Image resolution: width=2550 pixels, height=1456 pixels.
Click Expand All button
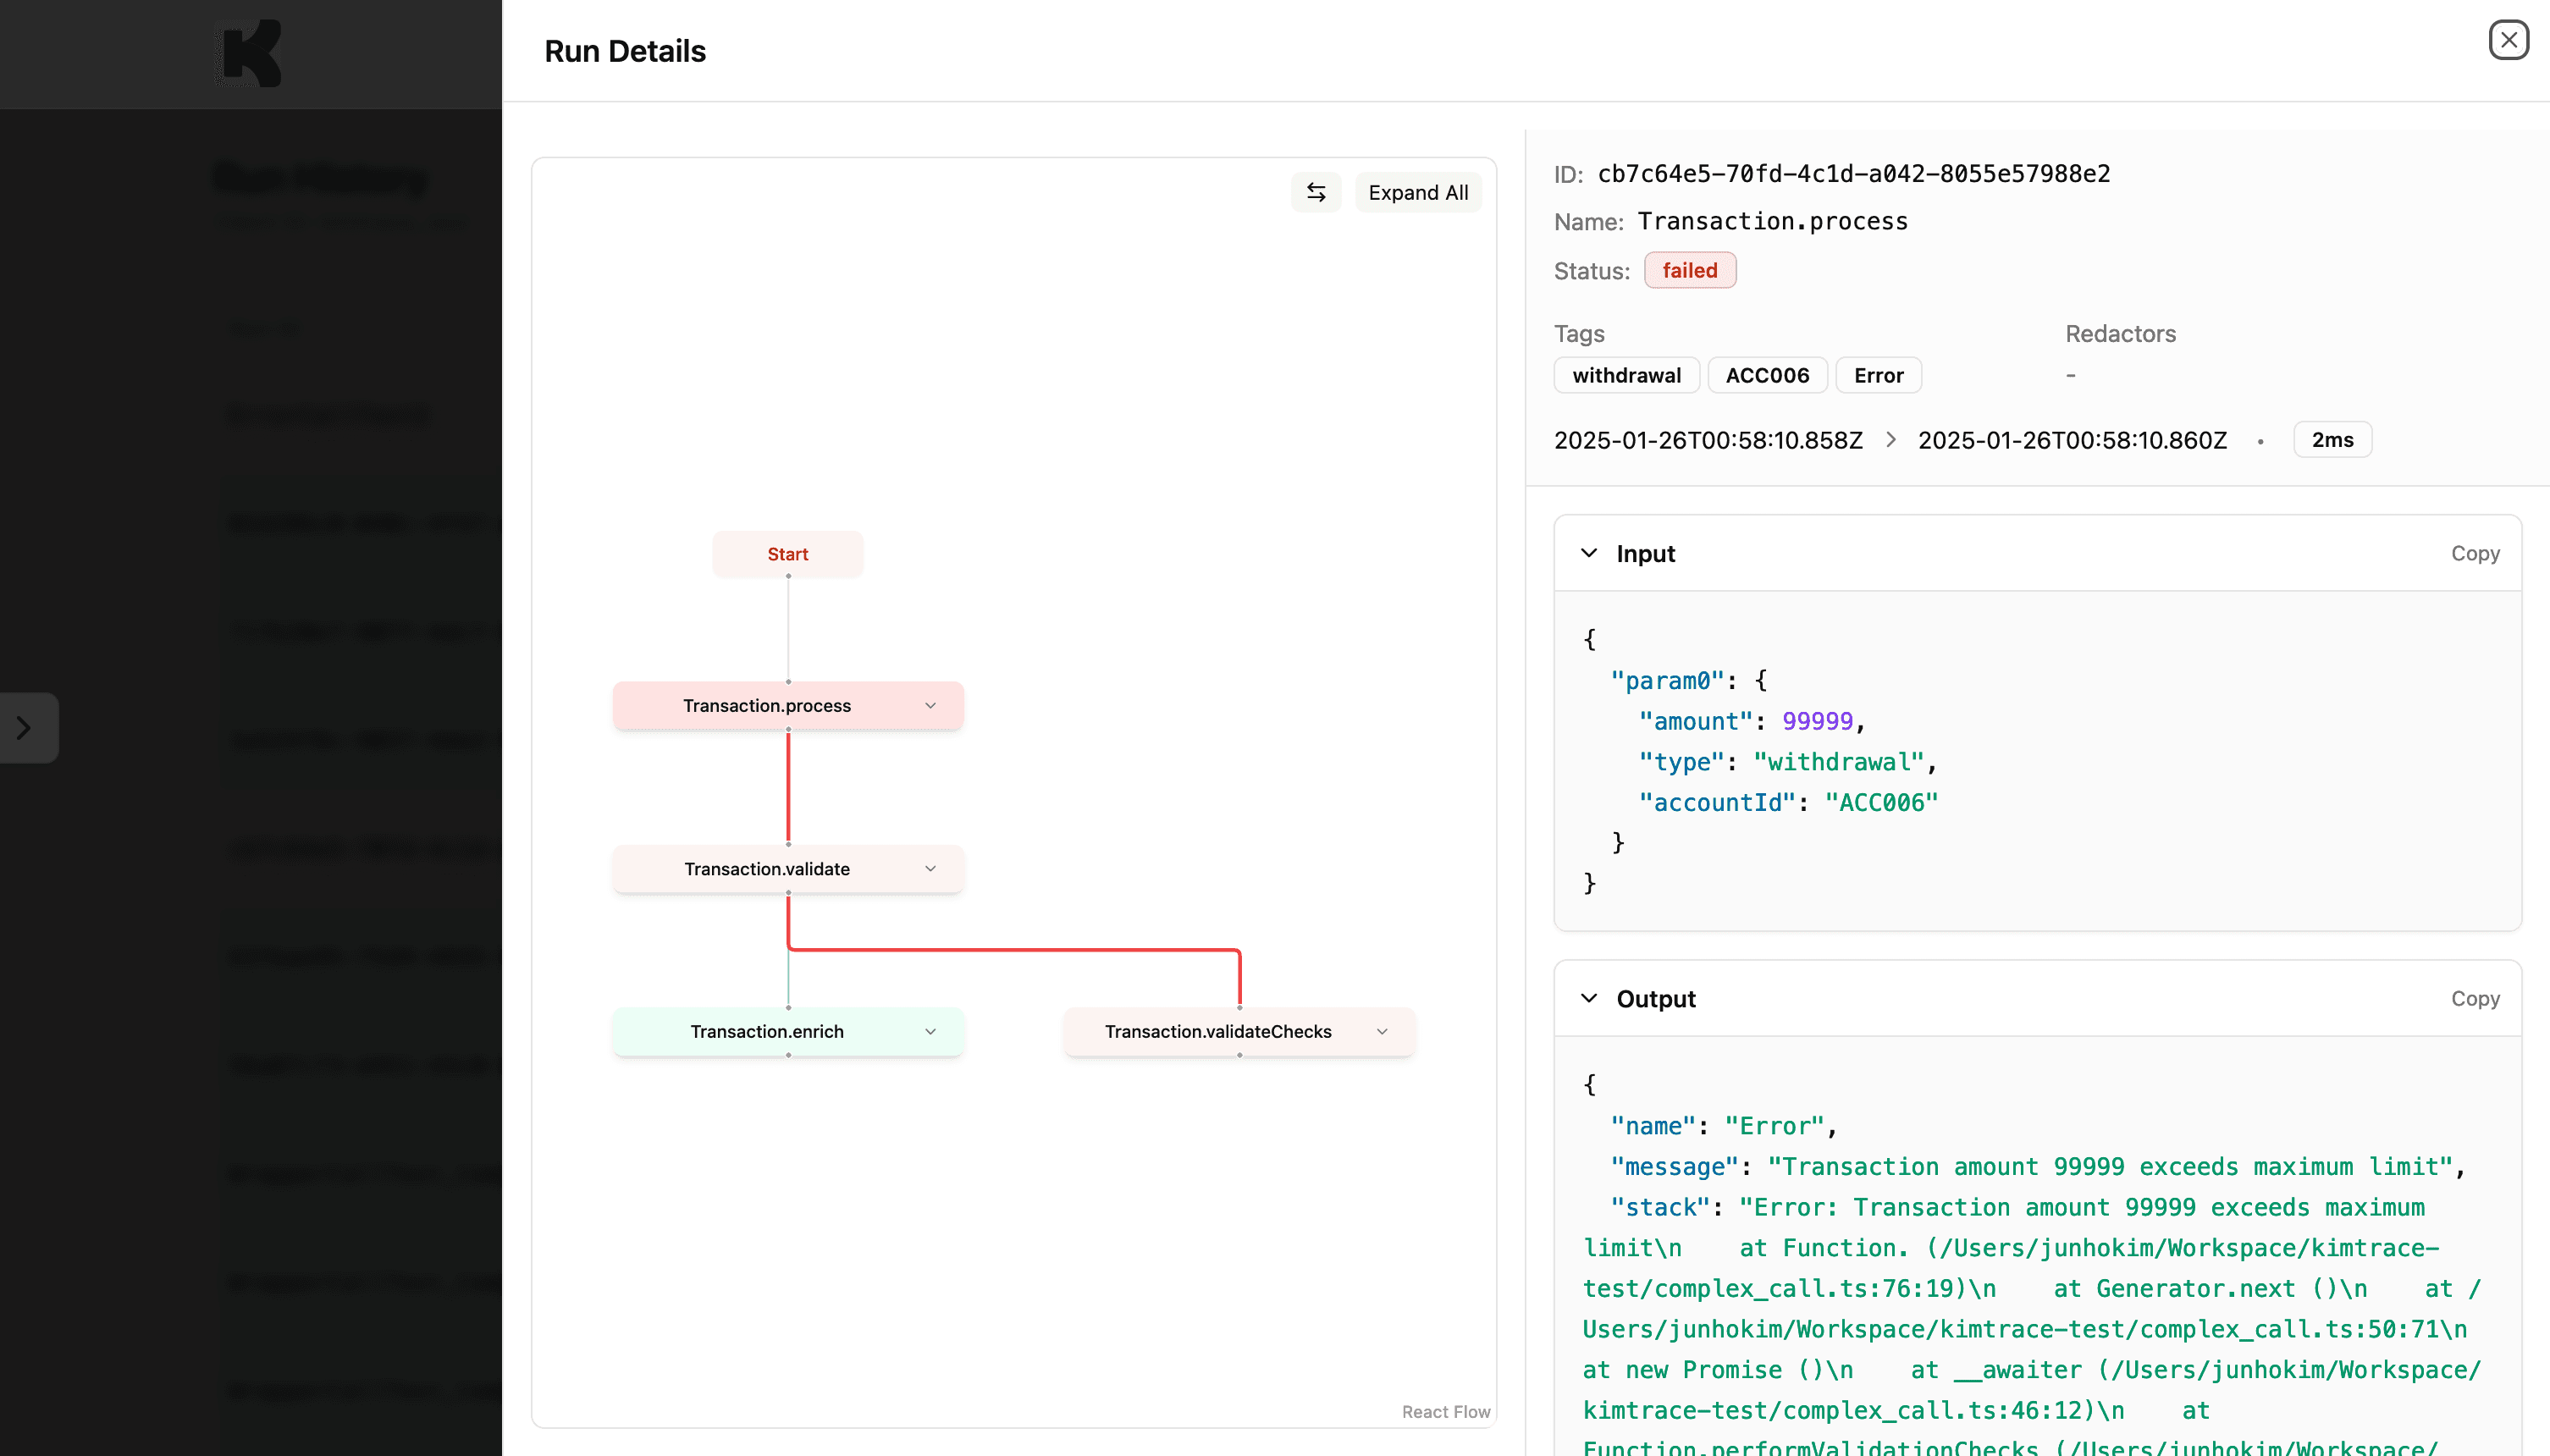click(1418, 192)
